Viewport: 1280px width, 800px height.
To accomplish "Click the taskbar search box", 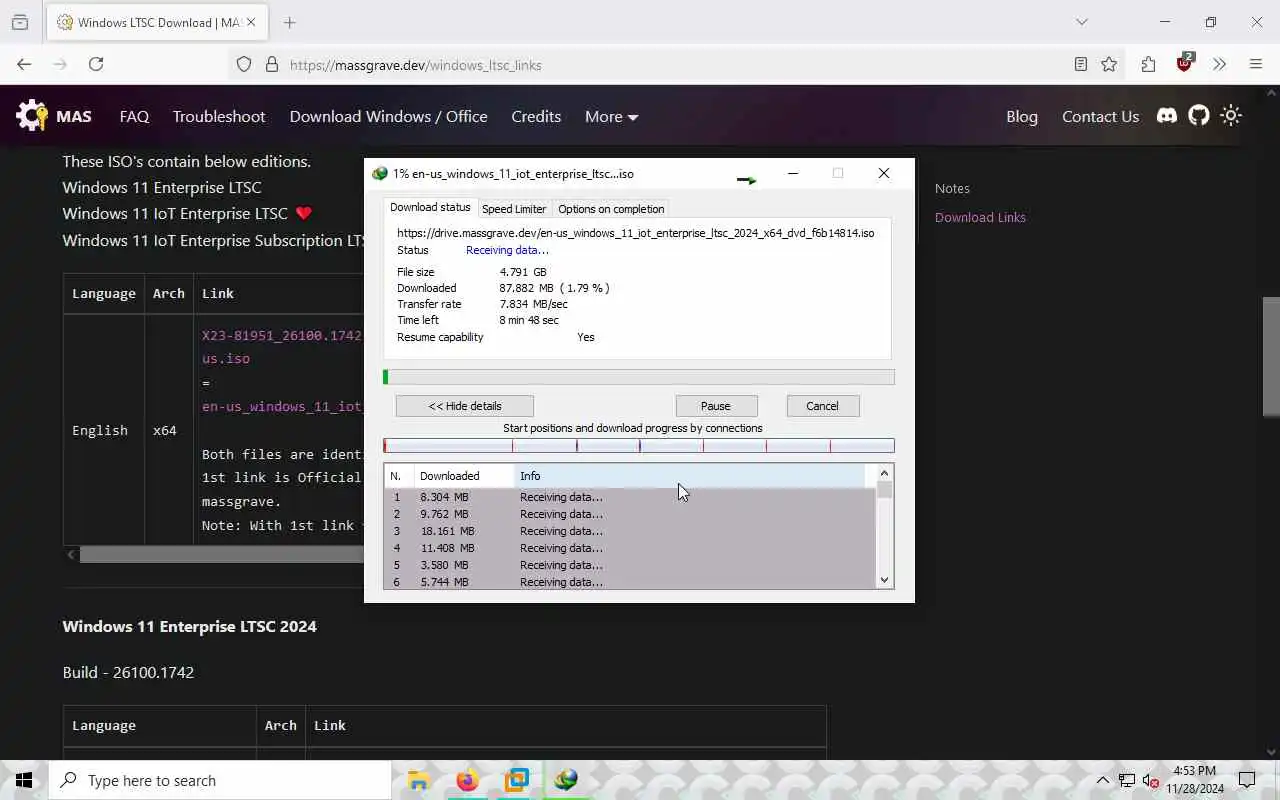I will click(220, 780).
